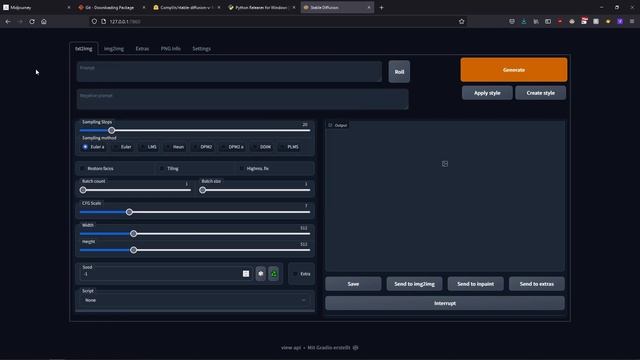Image resolution: width=640 pixels, height=360 pixels.
Task: Click the image placeholder icon in Output
Action: [x=445, y=164]
